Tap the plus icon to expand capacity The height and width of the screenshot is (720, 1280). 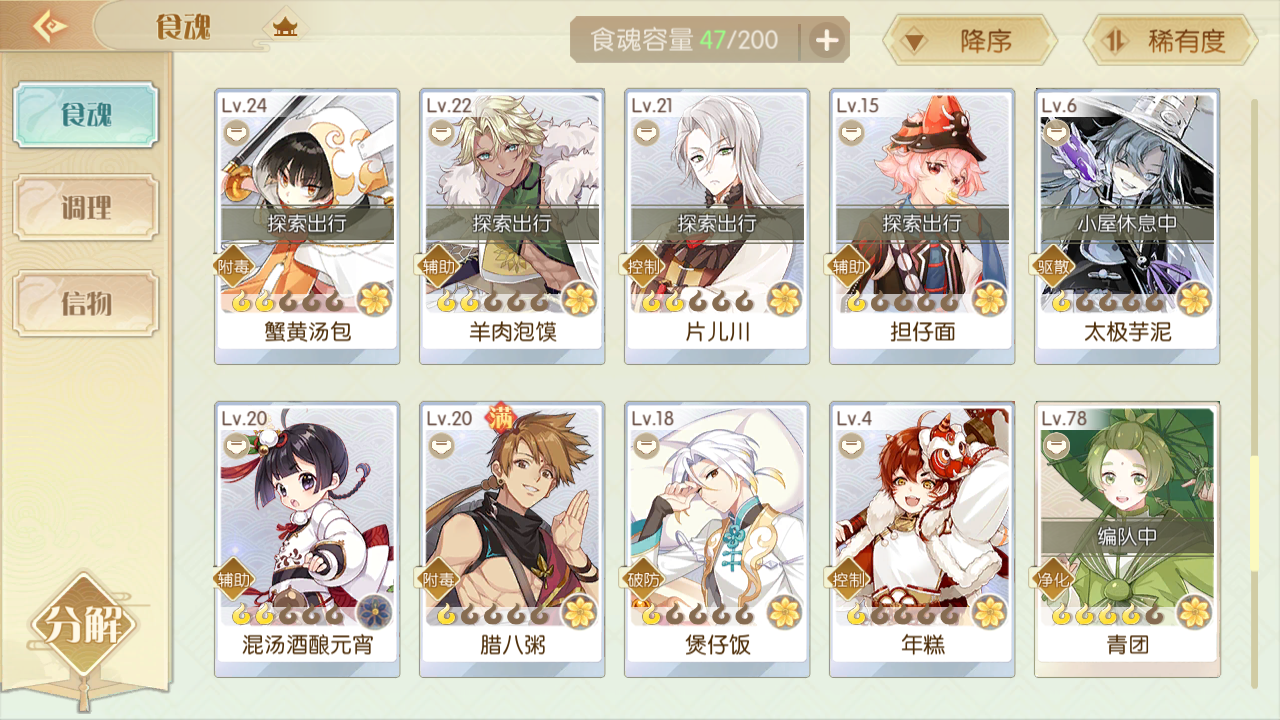(x=826, y=41)
